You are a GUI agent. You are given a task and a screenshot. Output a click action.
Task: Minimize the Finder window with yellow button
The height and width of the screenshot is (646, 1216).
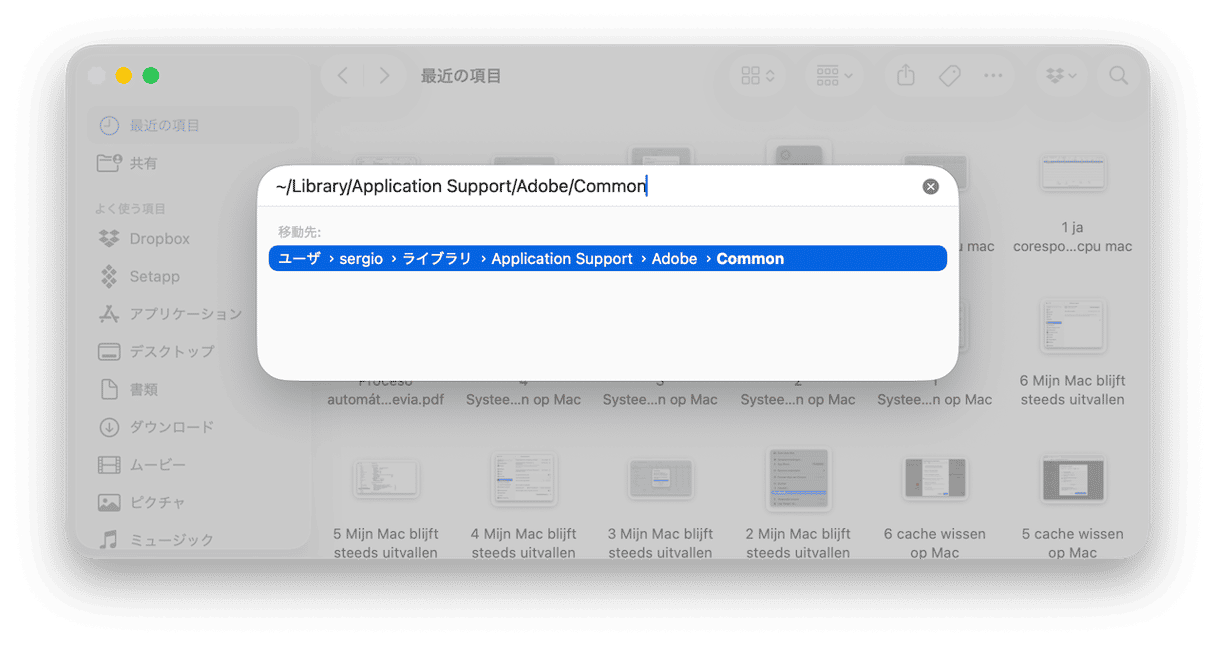124,76
